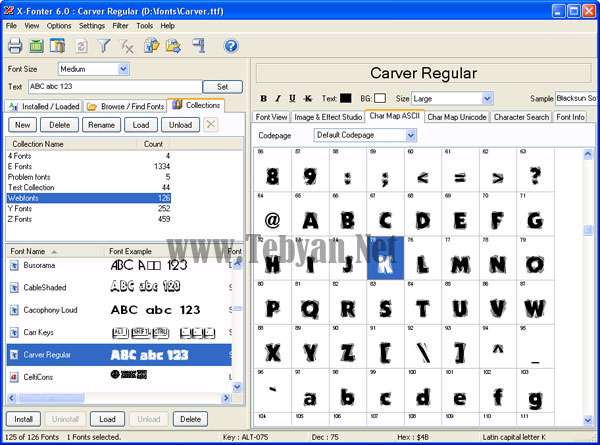
Task: Select the E Fonts collection
Action: (89, 166)
